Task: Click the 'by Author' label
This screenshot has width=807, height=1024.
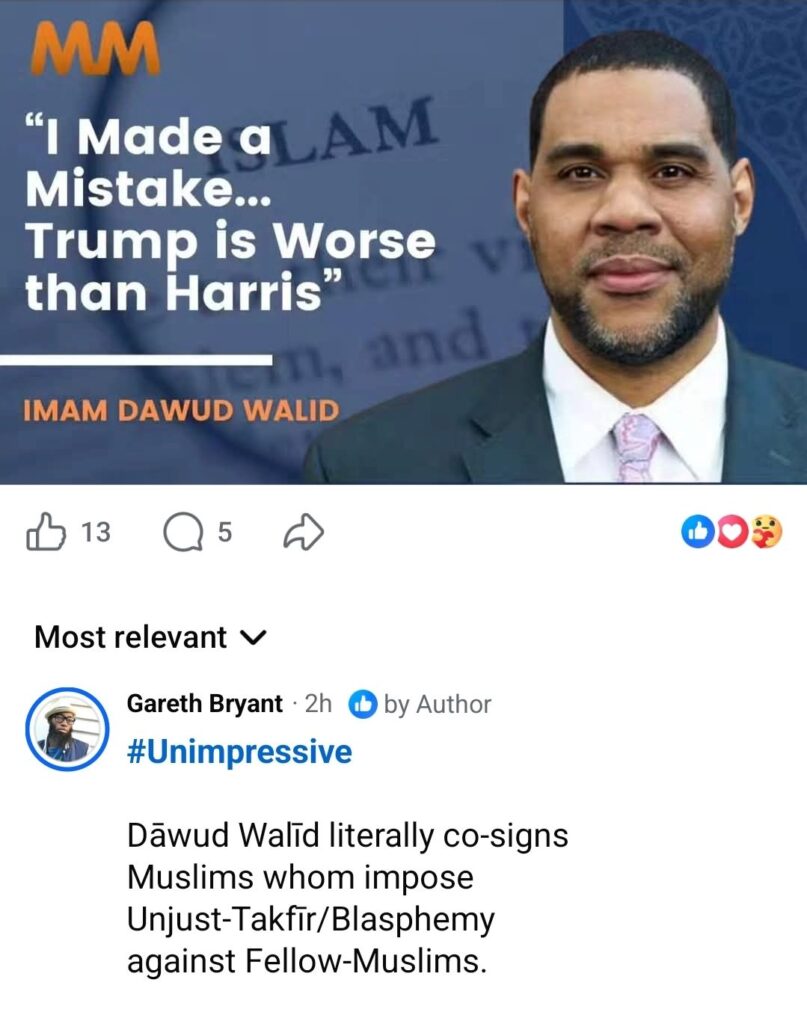Action: 437,705
